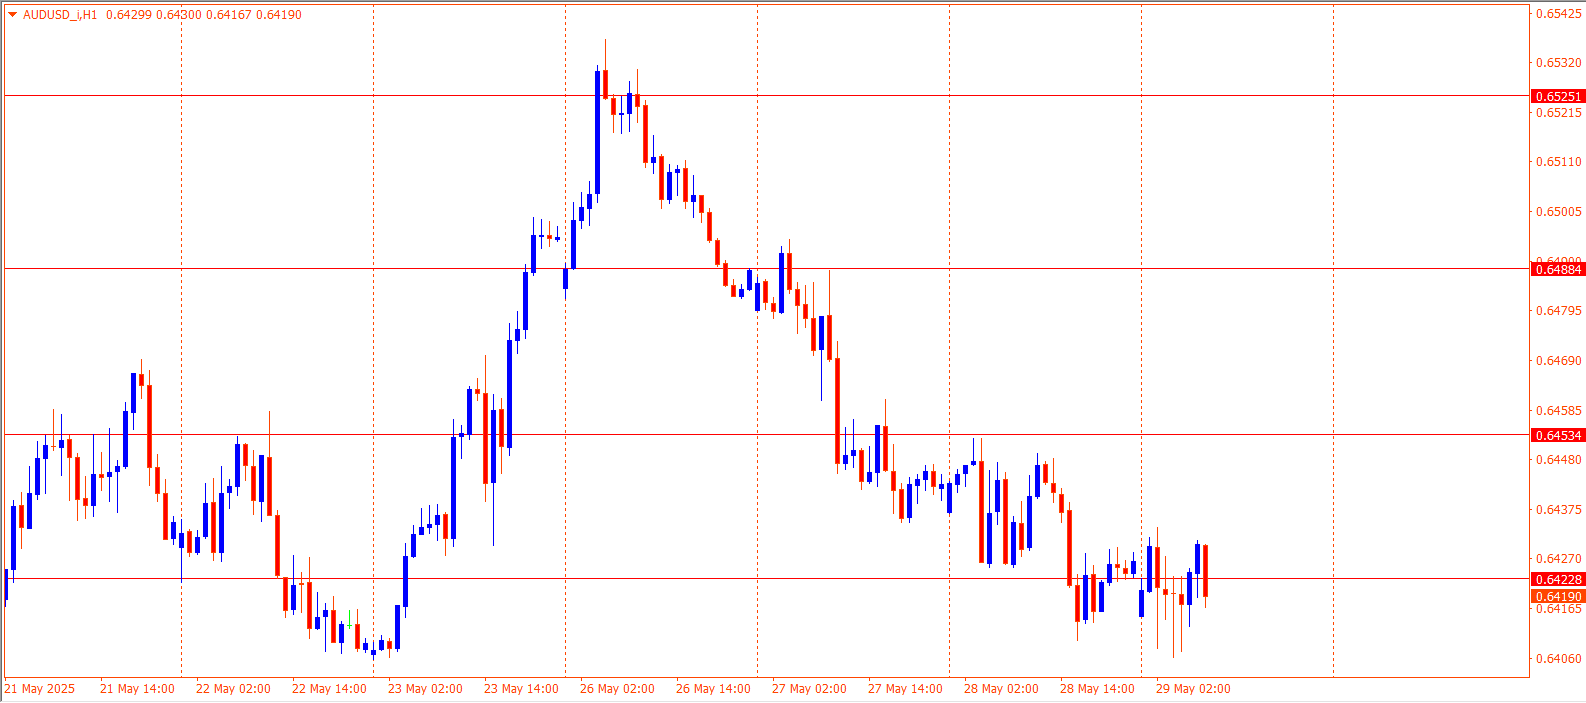Click the 28 May 02:00 time label

[1001, 689]
